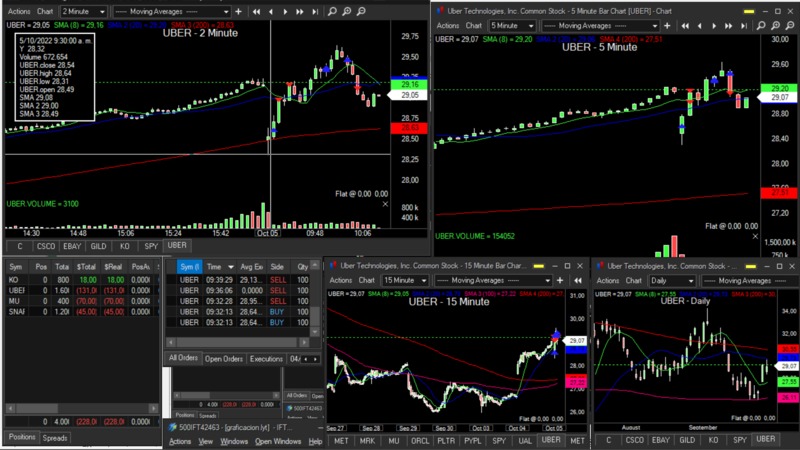This screenshot has height=450, width=800.
Task: Switch to the Open Orders tab
Action: pyautogui.click(x=223, y=358)
